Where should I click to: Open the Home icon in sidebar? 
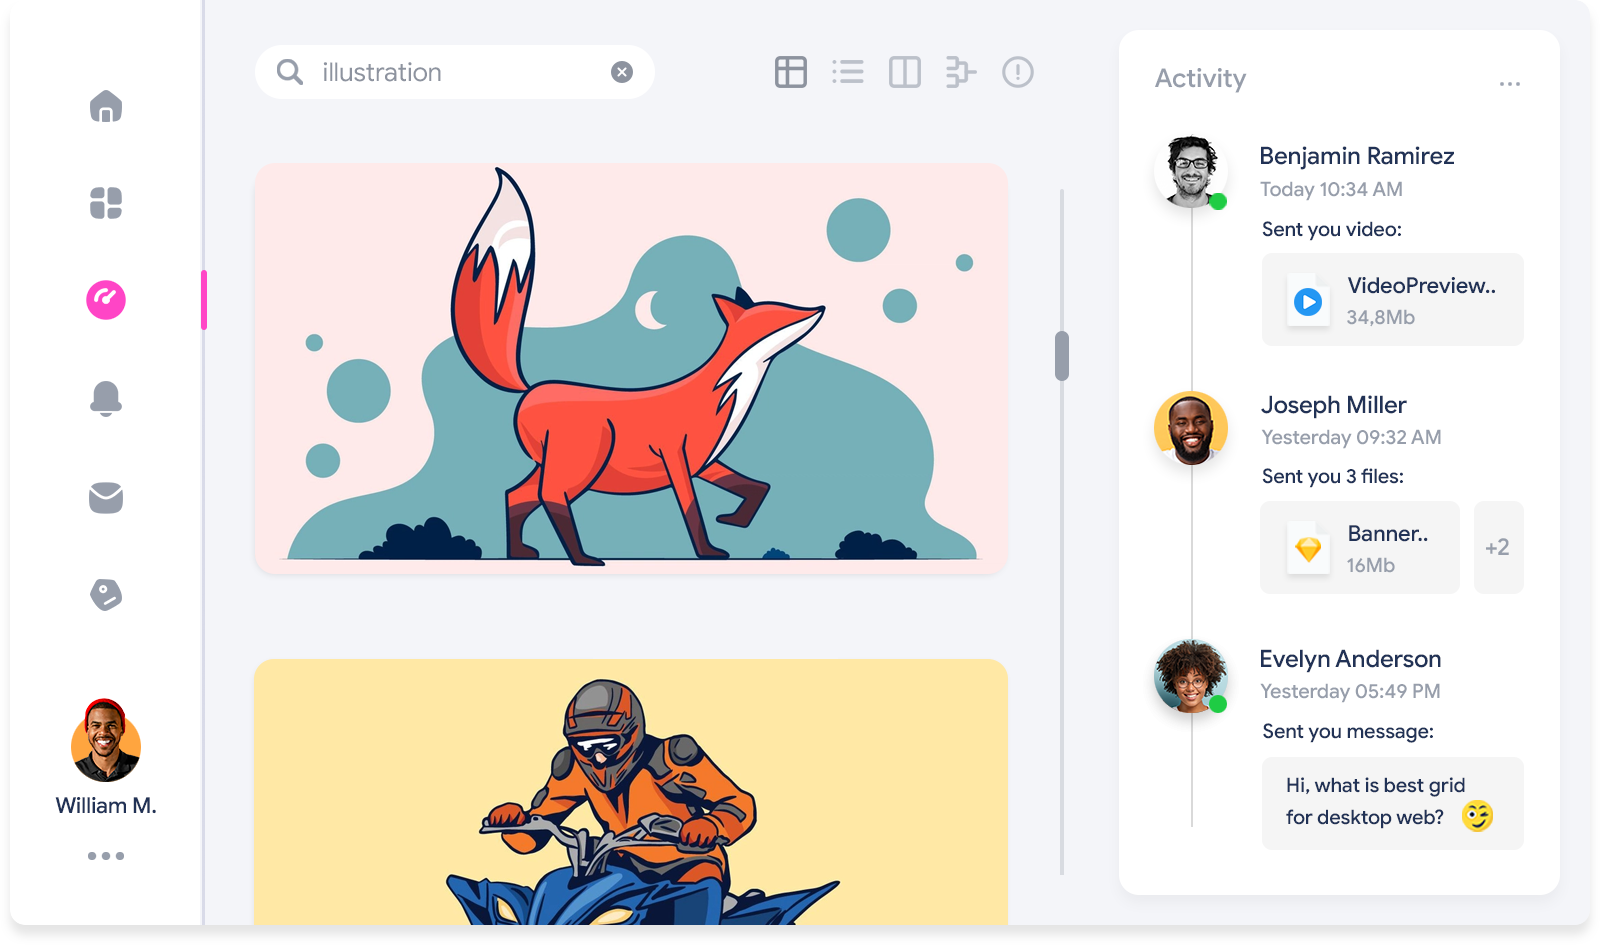click(x=106, y=106)
